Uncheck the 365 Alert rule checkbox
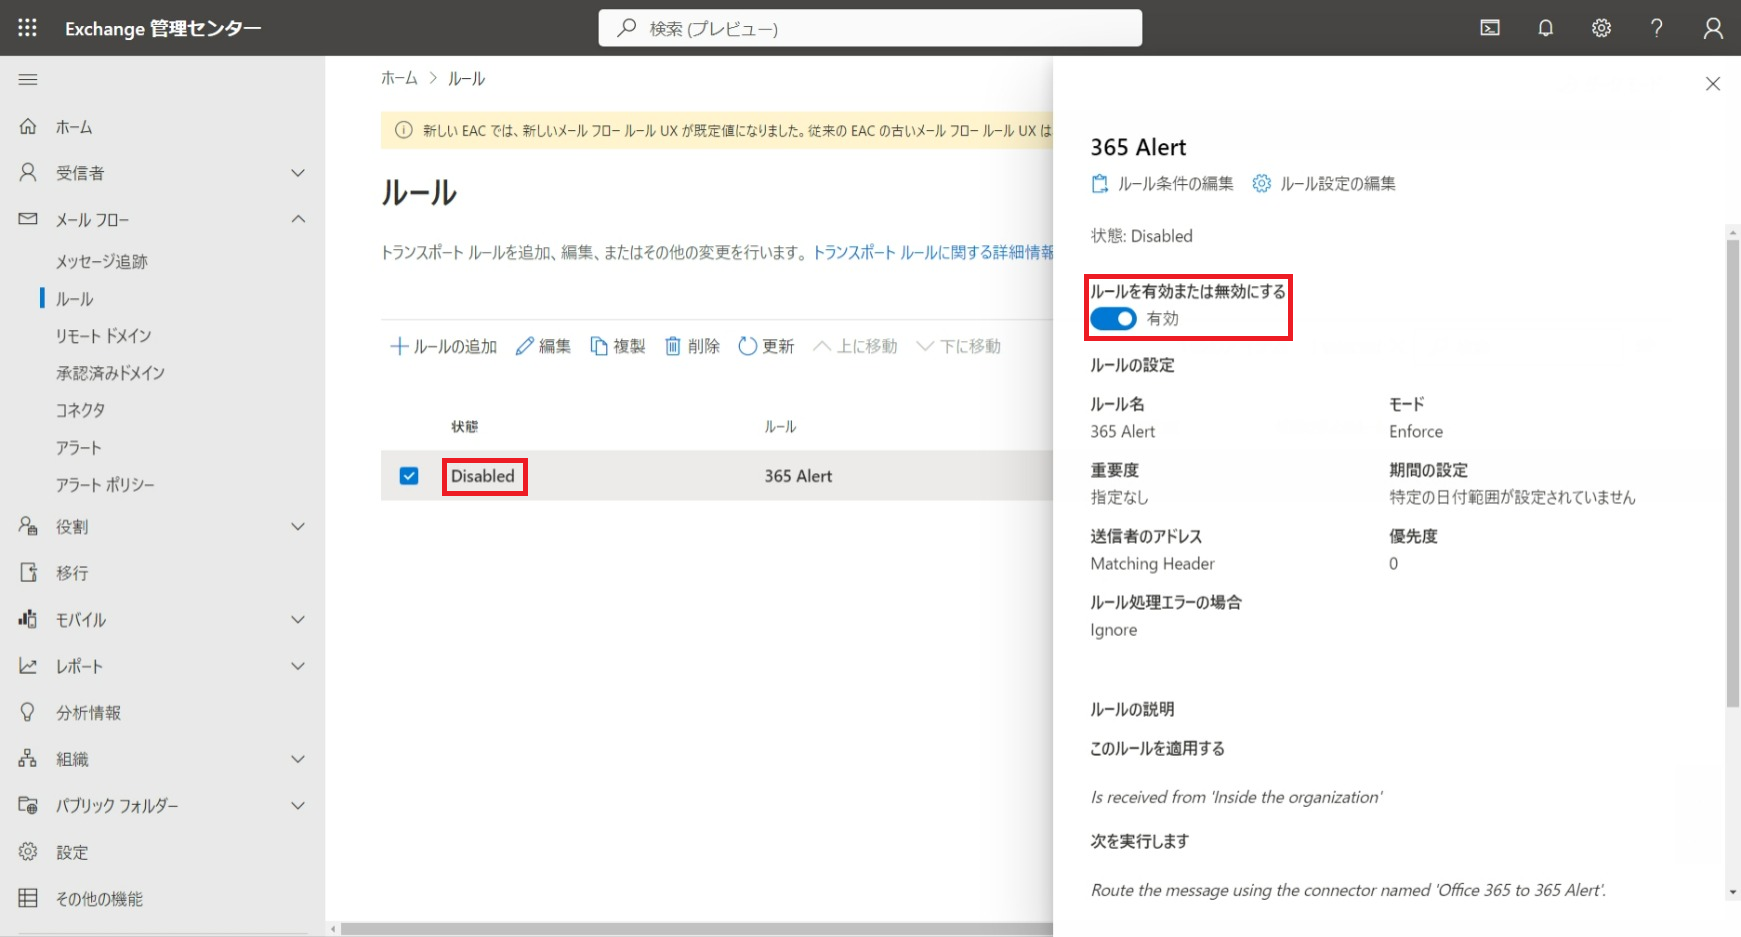1741x937 pixels. pos(409,476)
